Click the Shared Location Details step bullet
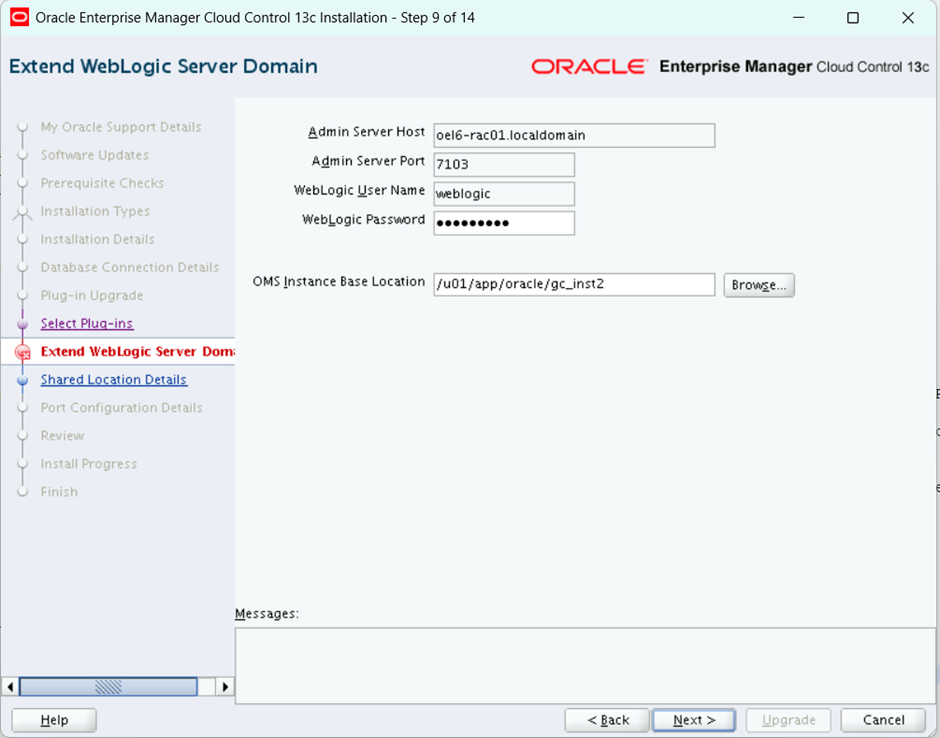 (23, 380)
